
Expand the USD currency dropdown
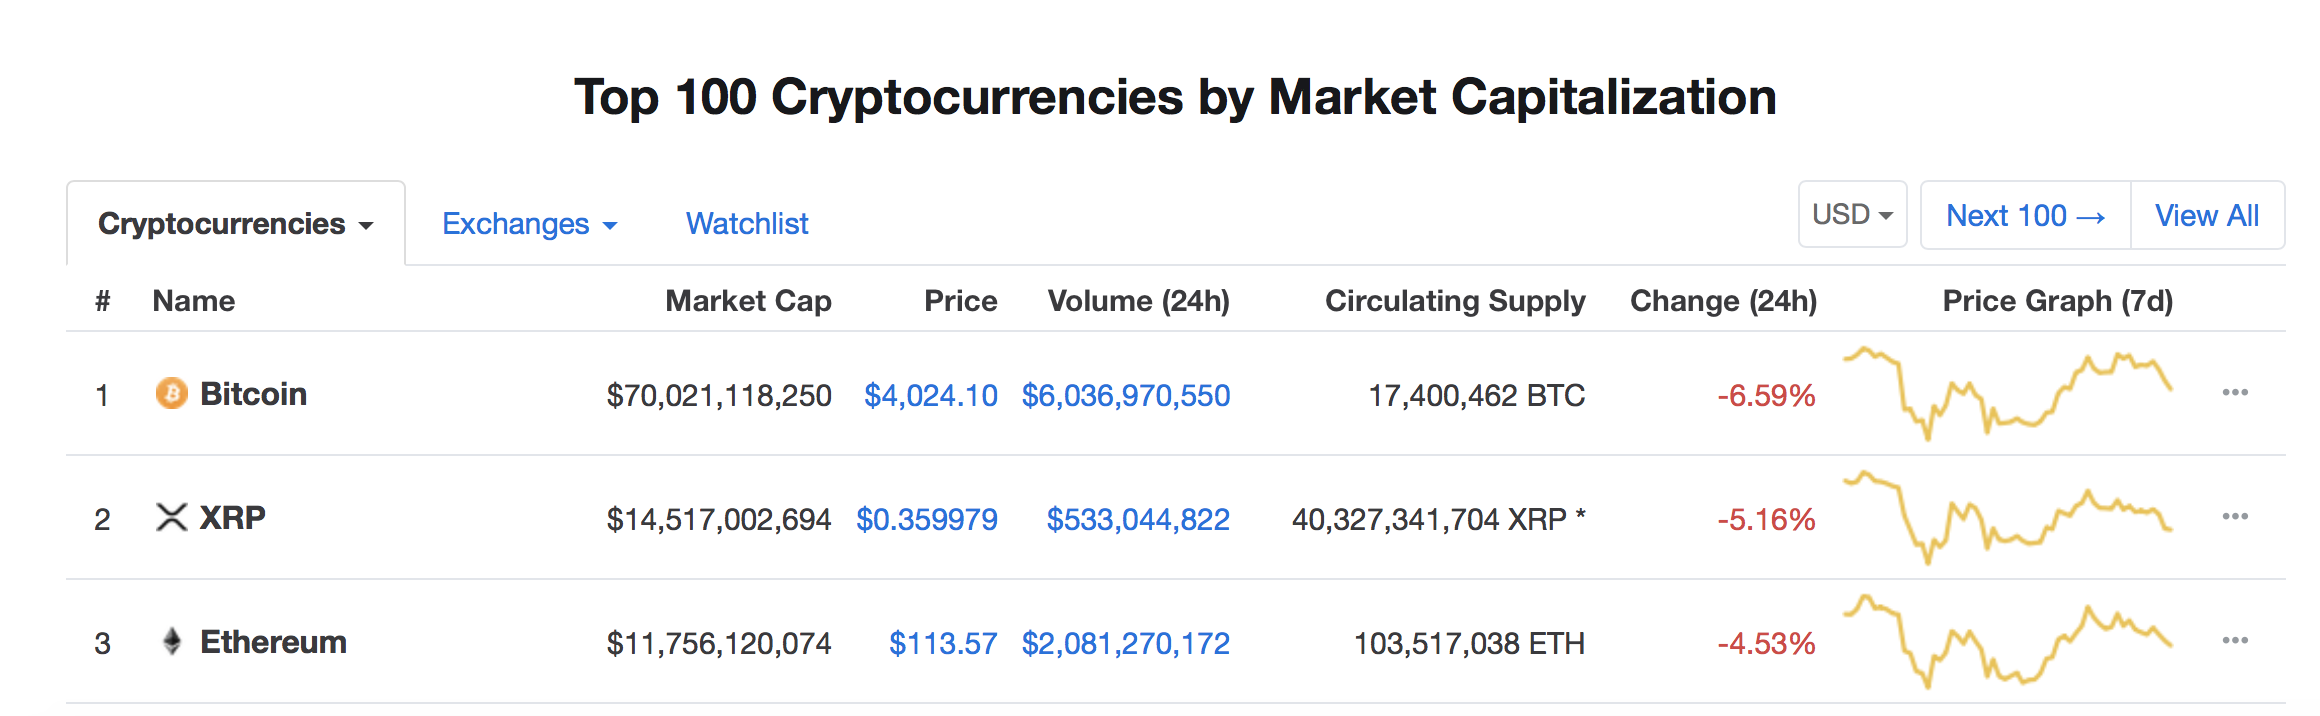1853,215
